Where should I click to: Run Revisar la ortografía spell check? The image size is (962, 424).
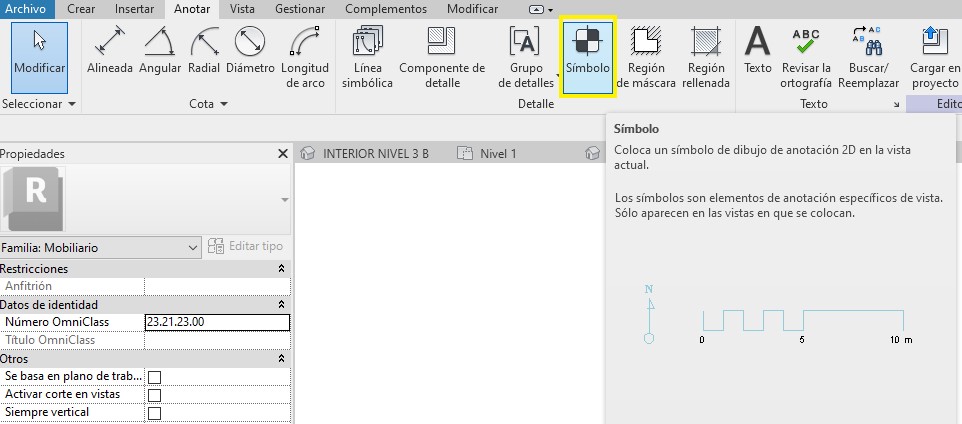pos(805,58)
